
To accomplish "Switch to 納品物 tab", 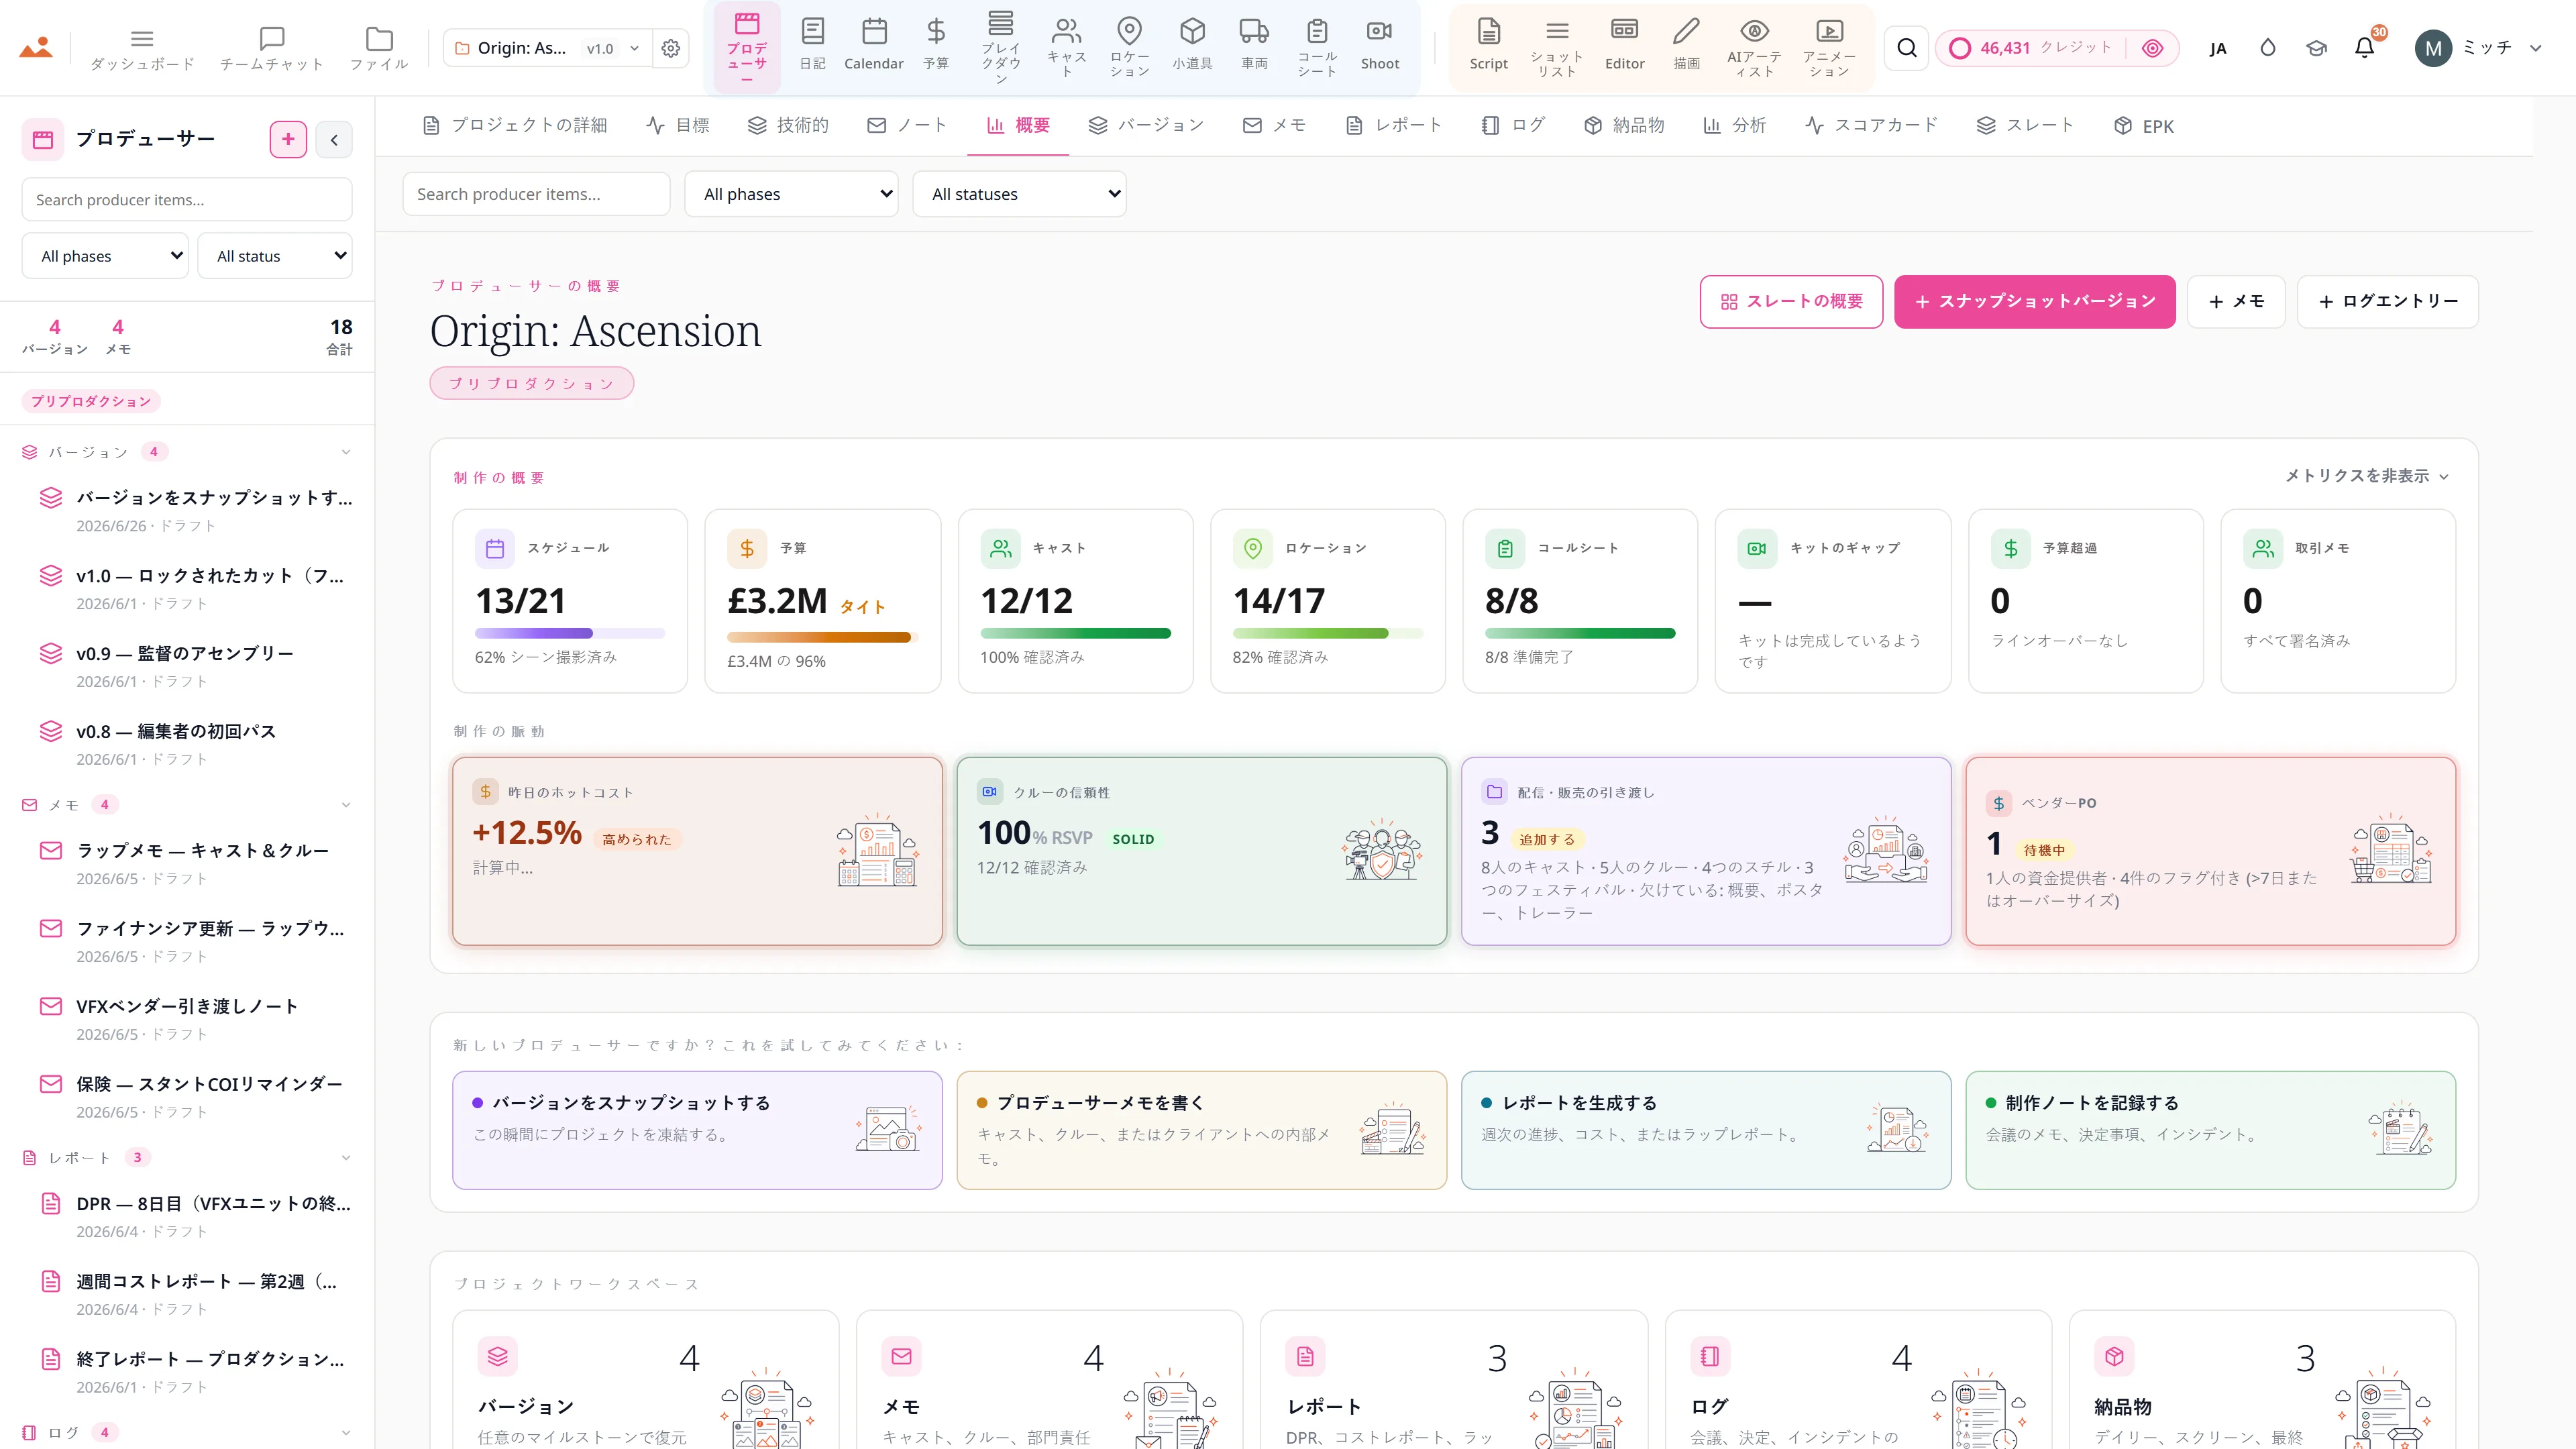I will click(x=1625, y=126).
